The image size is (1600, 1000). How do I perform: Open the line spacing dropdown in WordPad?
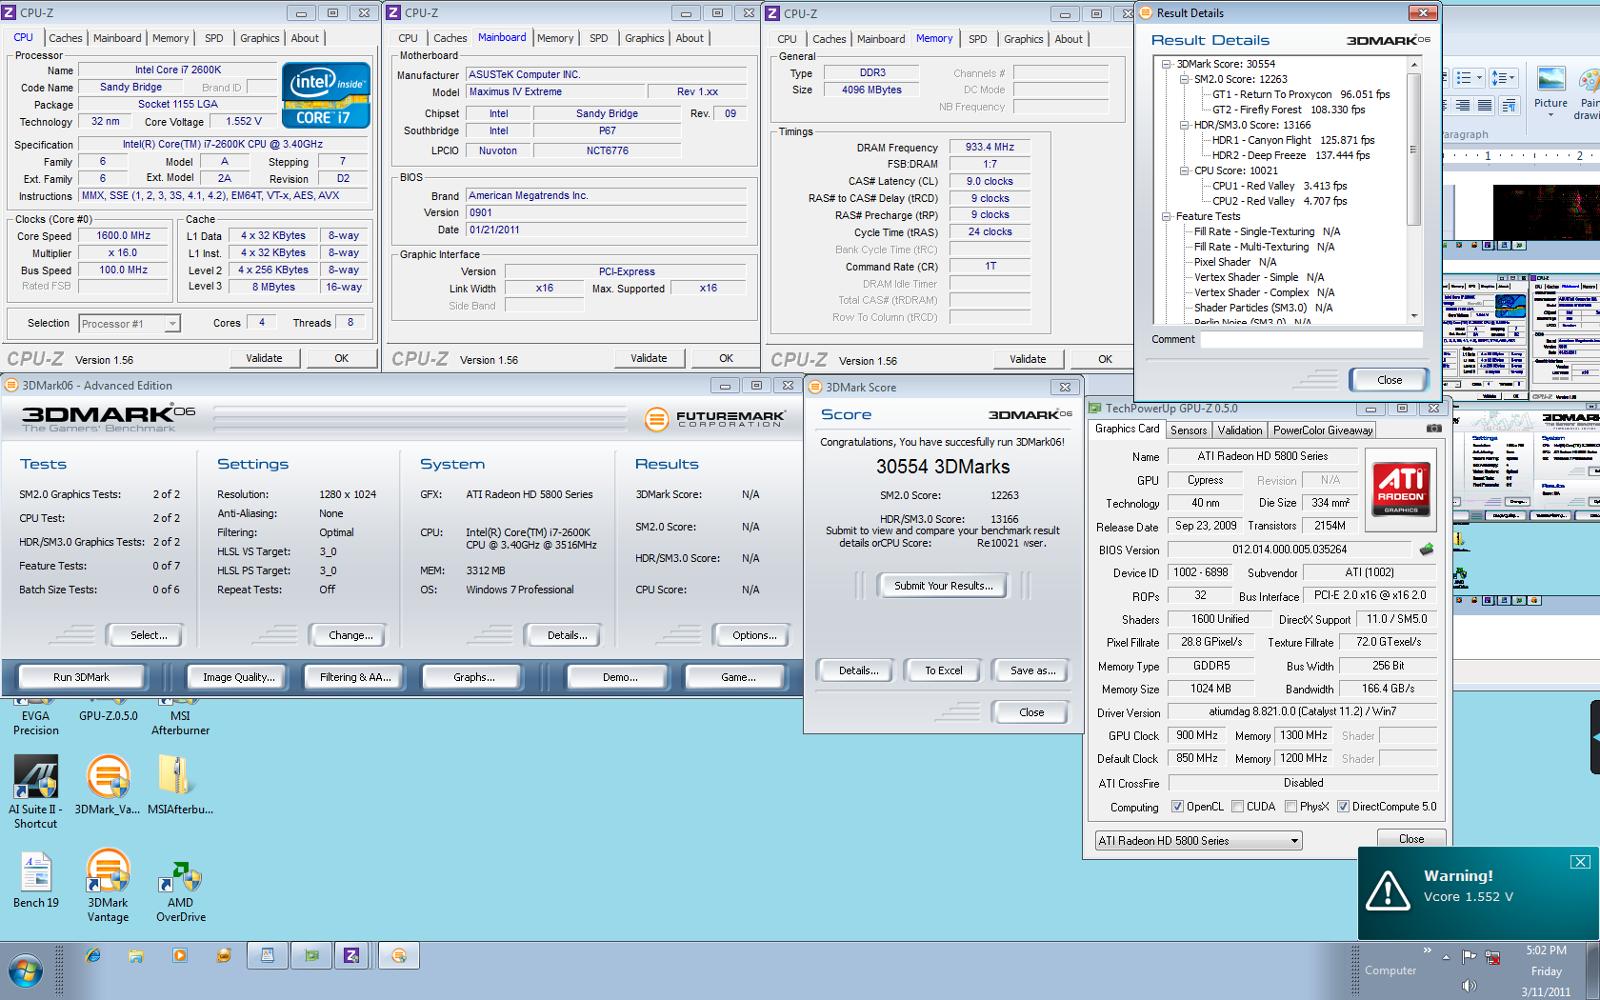(1502, 78)
